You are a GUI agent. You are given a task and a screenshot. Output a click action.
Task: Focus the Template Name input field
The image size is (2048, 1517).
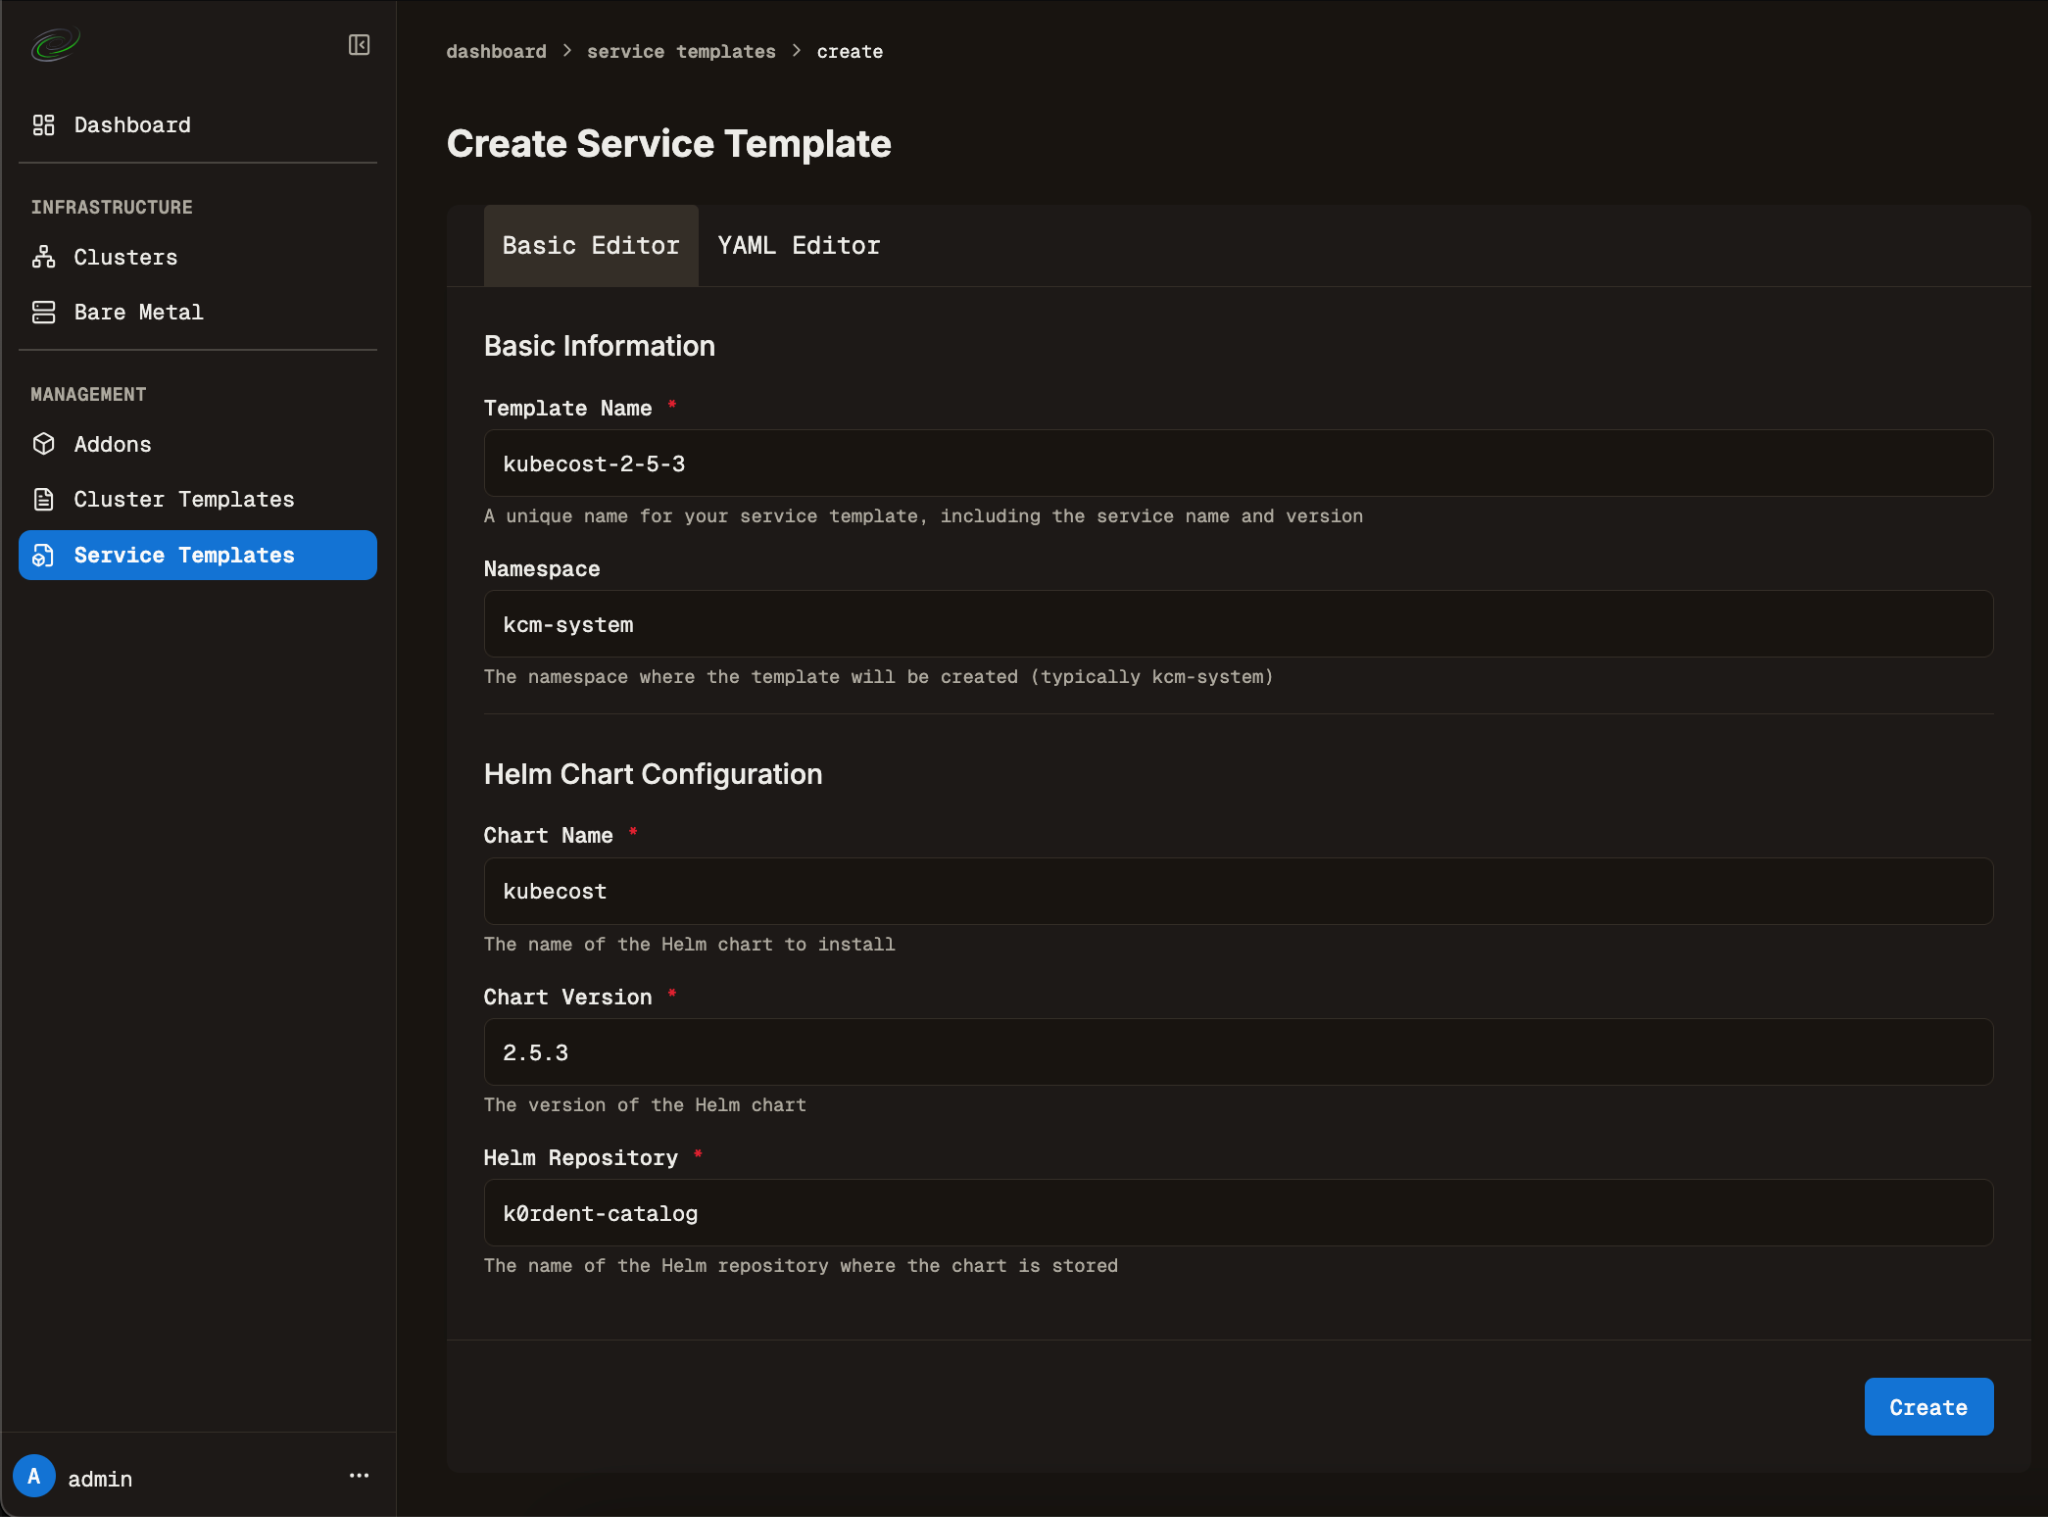pyautogui.click(x=1237, y=464)
